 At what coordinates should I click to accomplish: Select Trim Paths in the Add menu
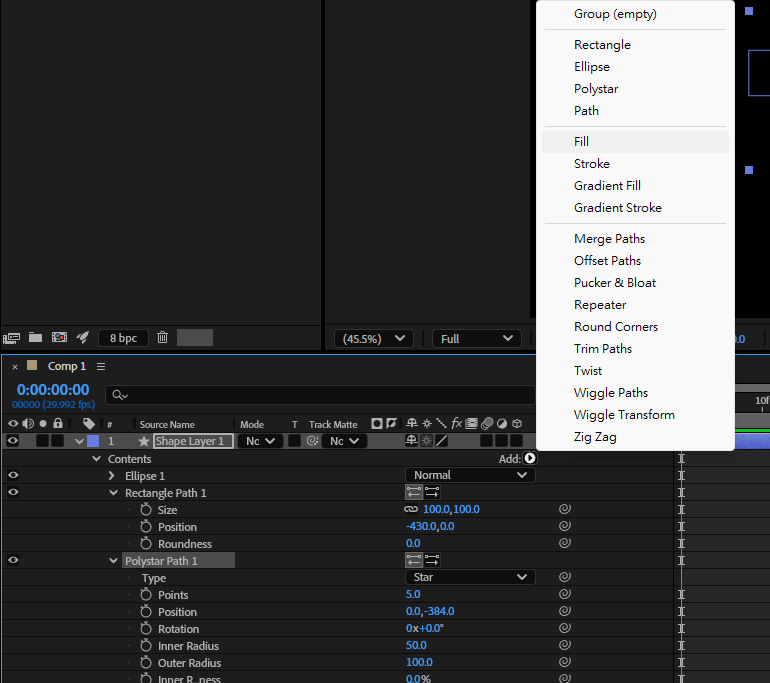tap(603, 349)
